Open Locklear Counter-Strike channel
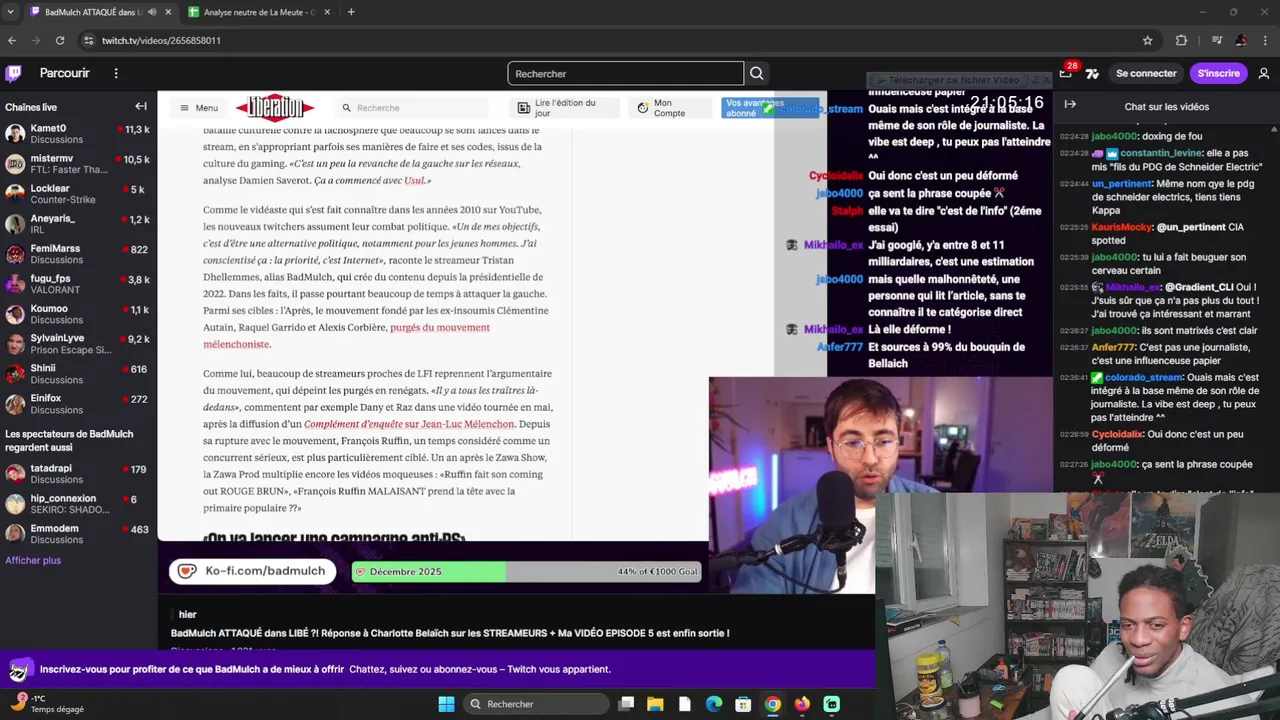 [x=78, y=194]
